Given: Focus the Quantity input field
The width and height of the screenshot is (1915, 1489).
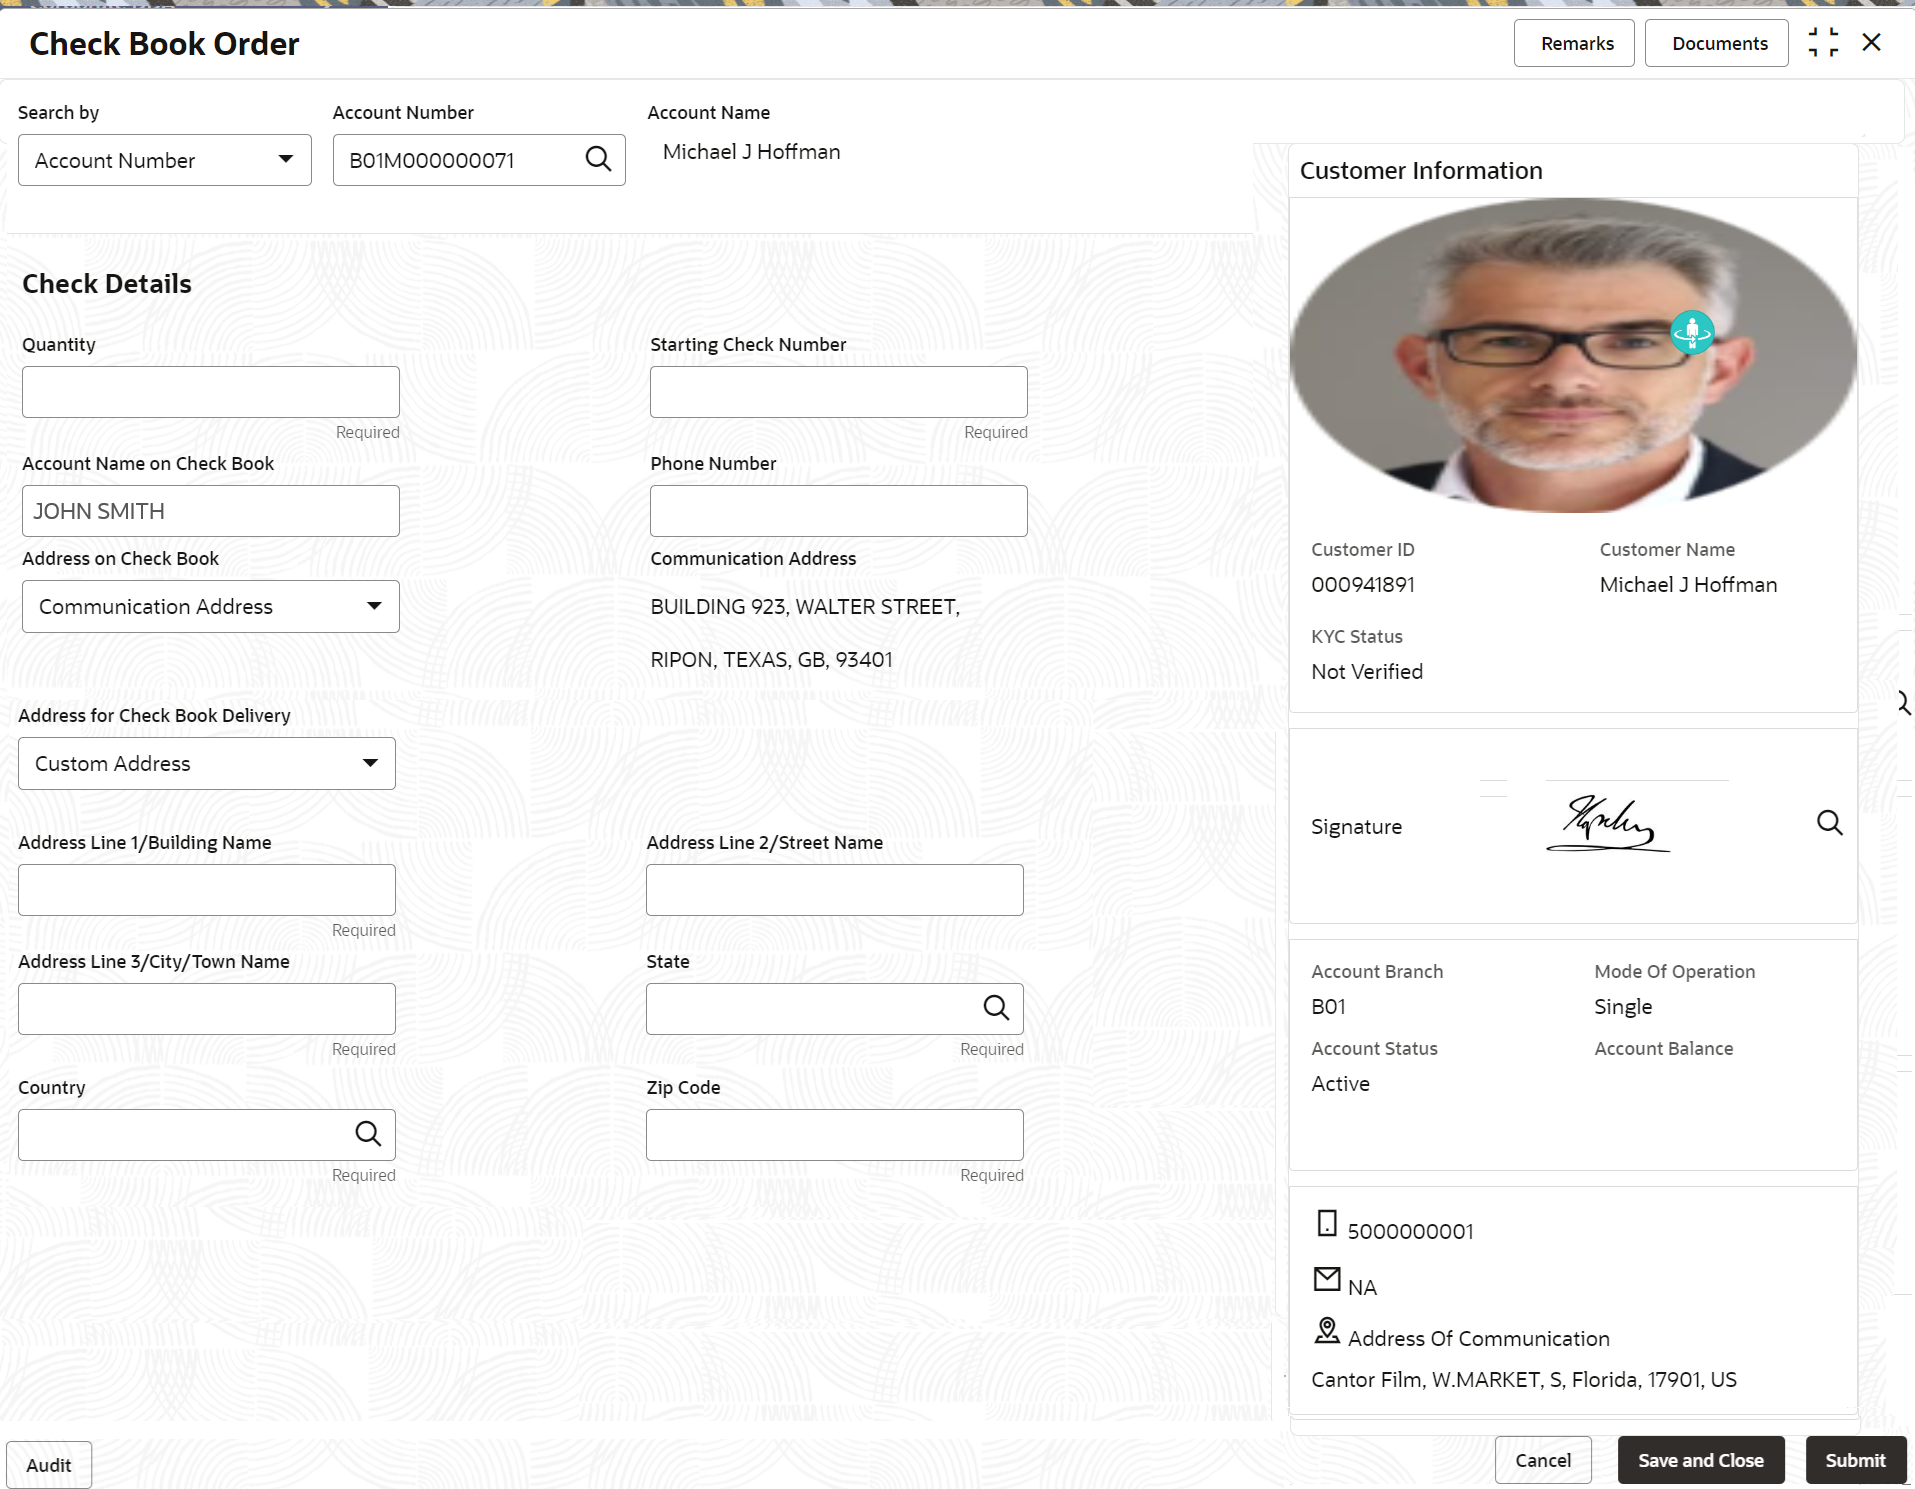Looking at the screenshot, I should [x=211, y=392].
